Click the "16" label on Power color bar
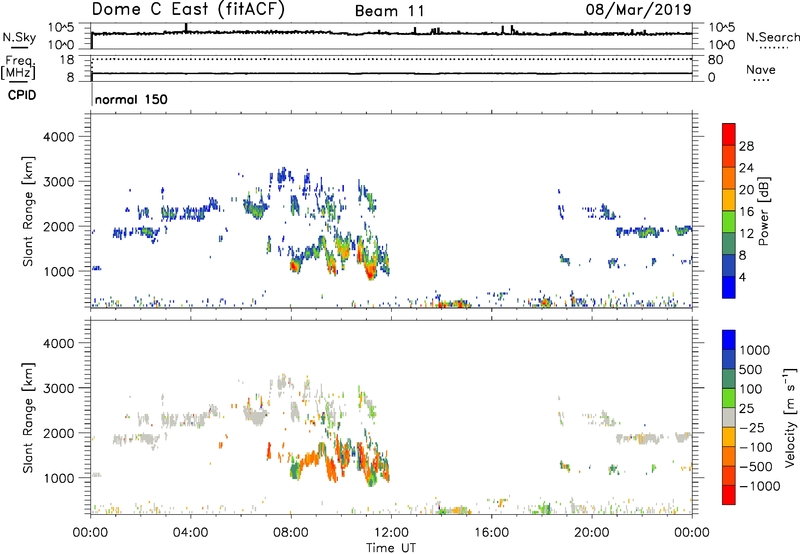The height and width of the screenshot is (554, 800). pyautogui.click(x=746, y=212)
